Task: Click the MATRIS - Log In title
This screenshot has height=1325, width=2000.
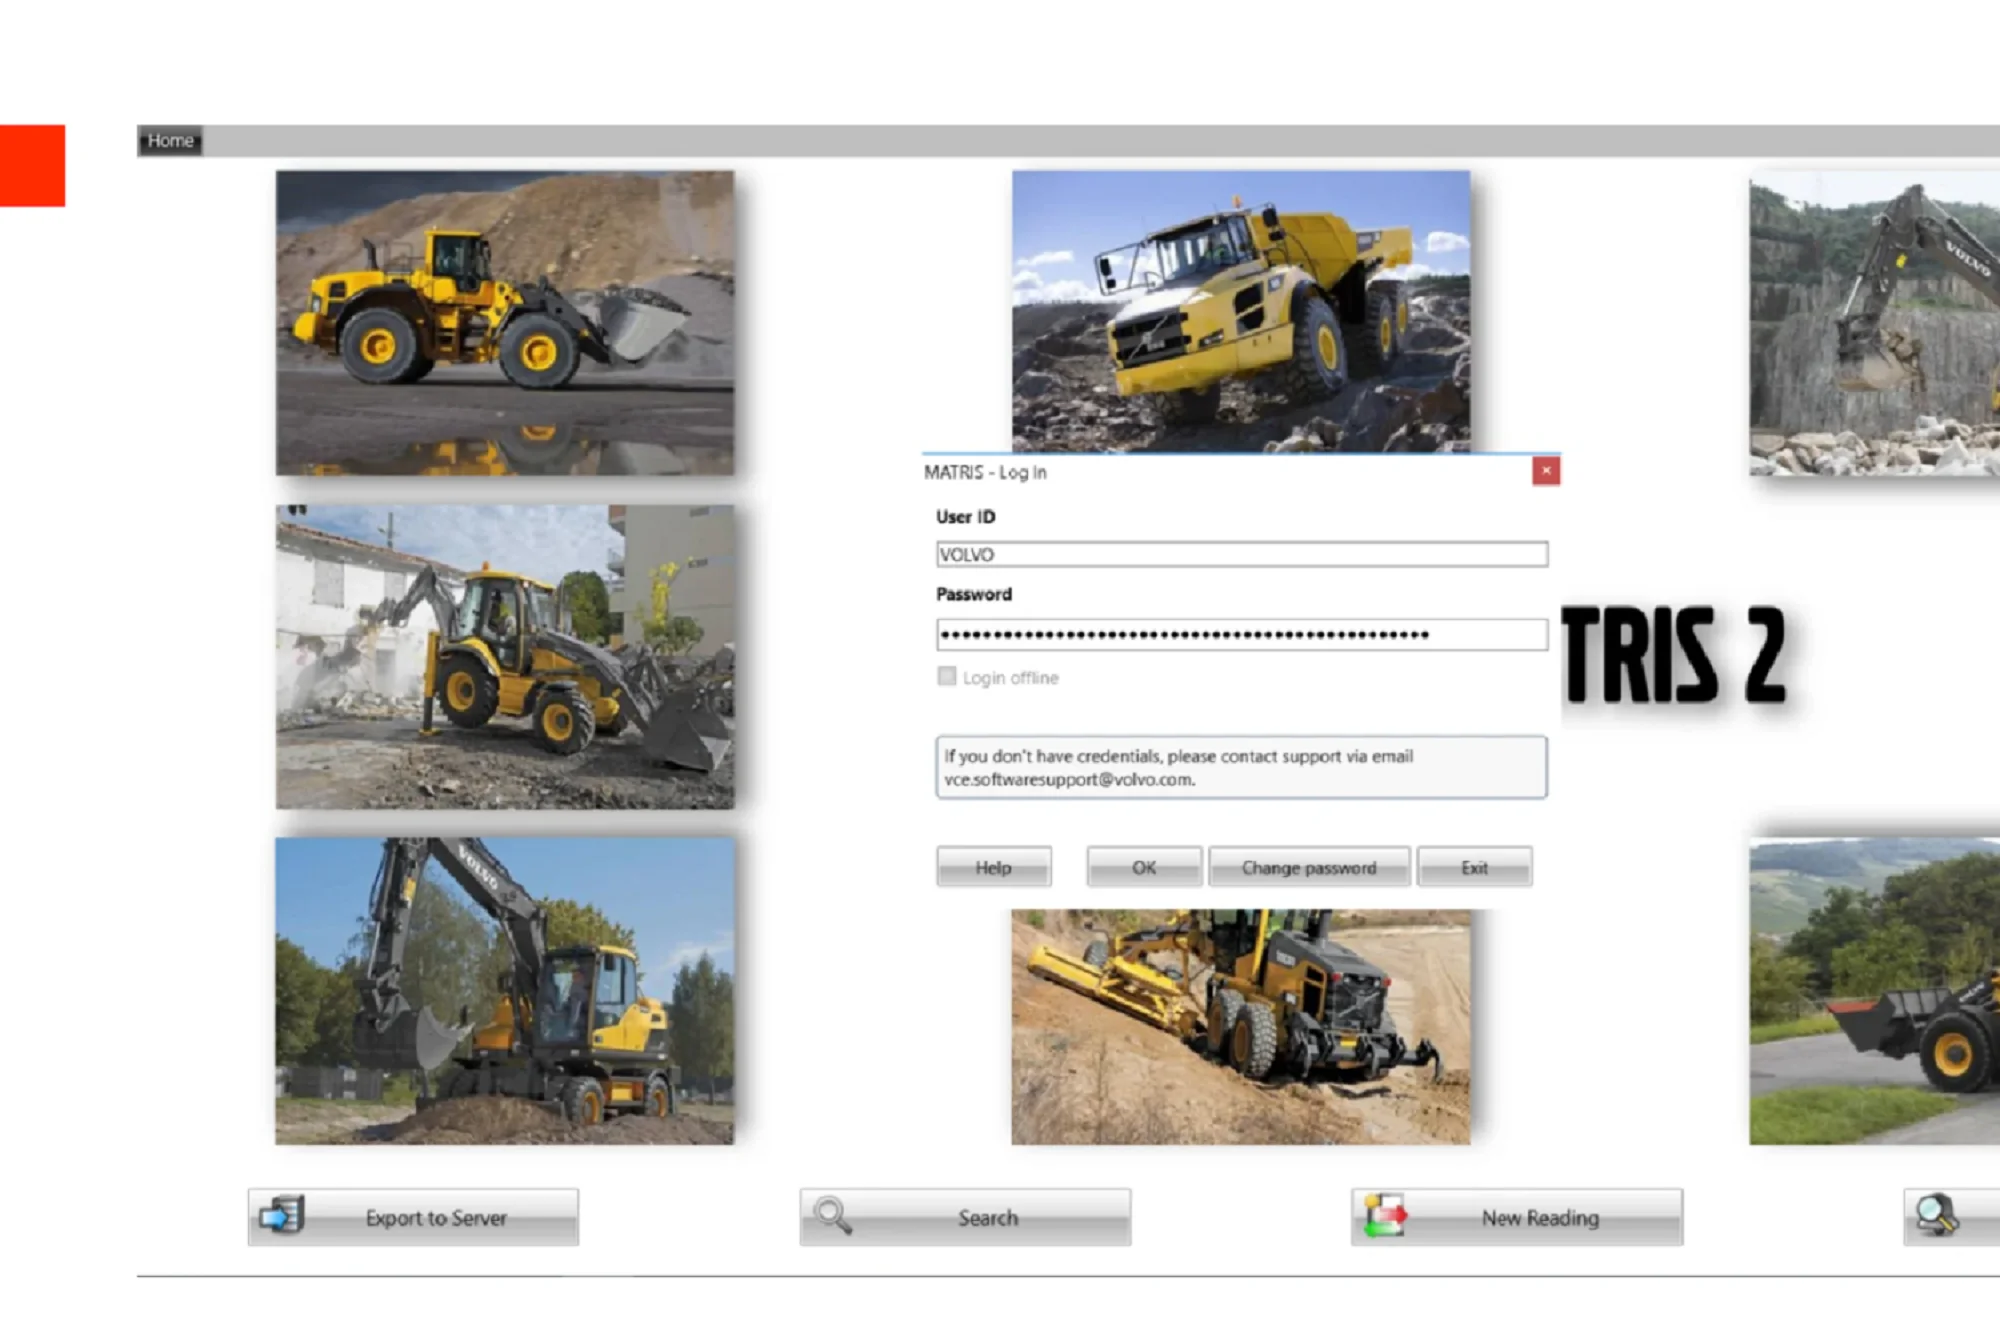Action: tap(985, 472)
